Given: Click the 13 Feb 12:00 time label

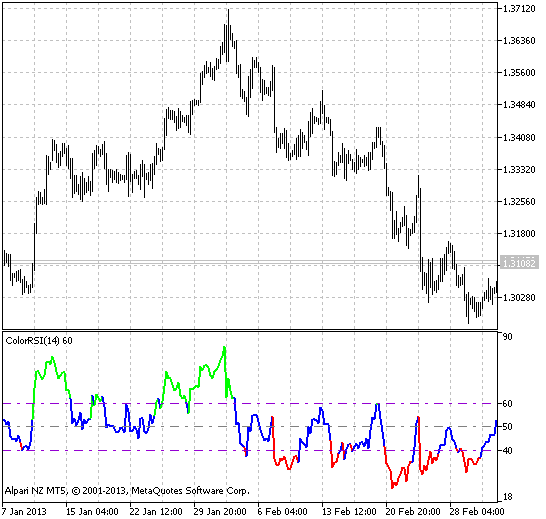Looking at the screenshot, I should pyautogui.click(x=350, y=512).
